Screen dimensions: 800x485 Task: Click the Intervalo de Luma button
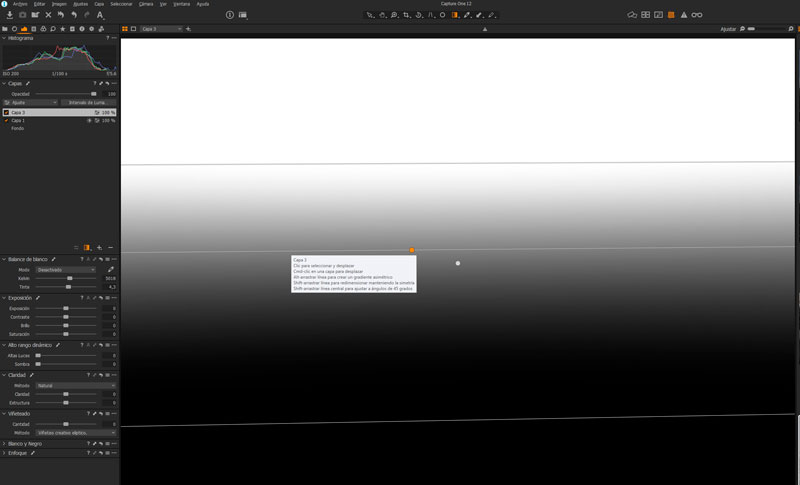[87, 102]
